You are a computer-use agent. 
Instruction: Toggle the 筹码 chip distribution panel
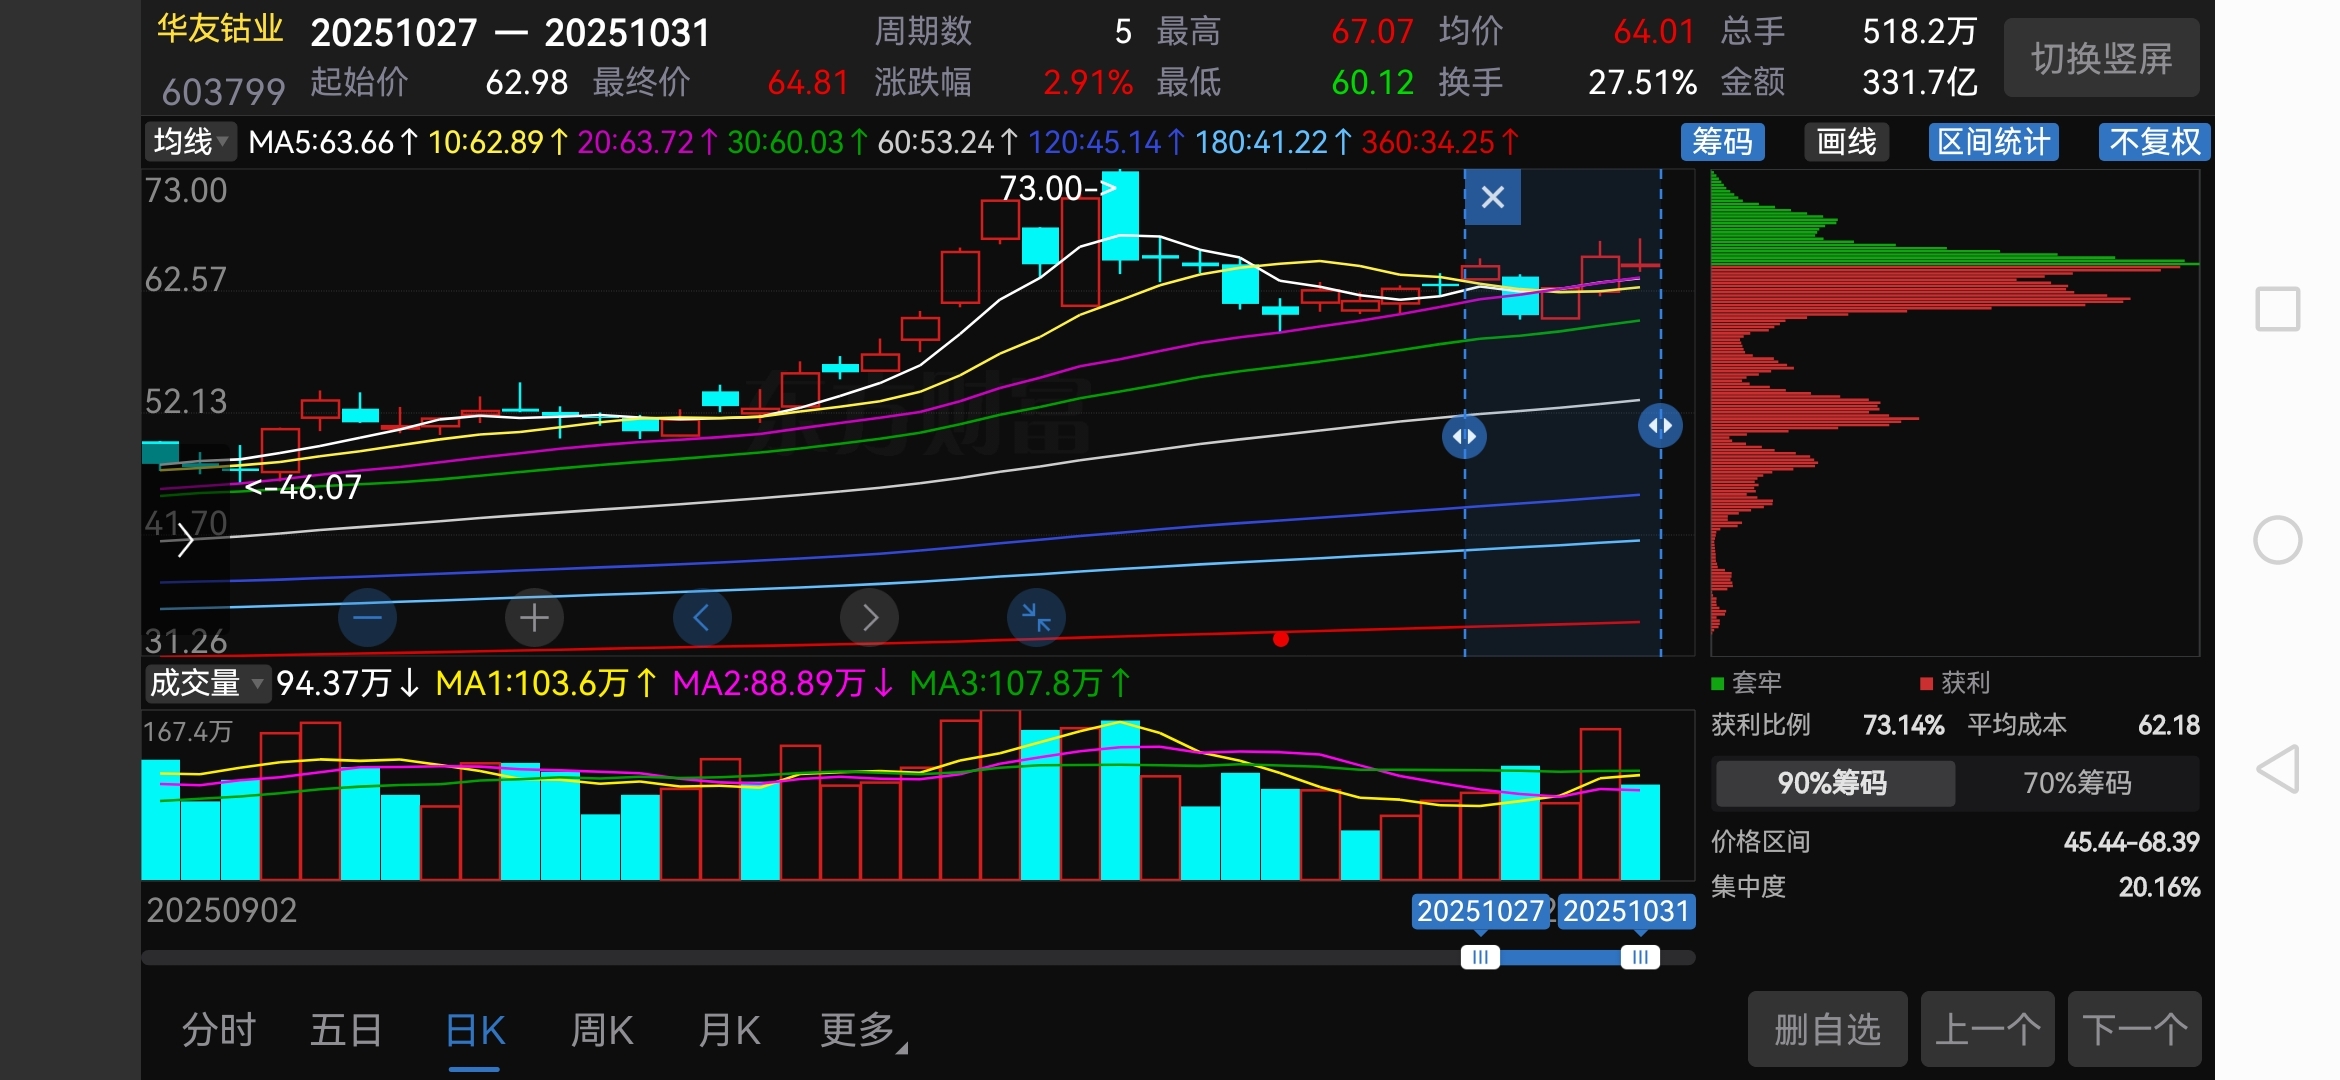(1722, 142)
